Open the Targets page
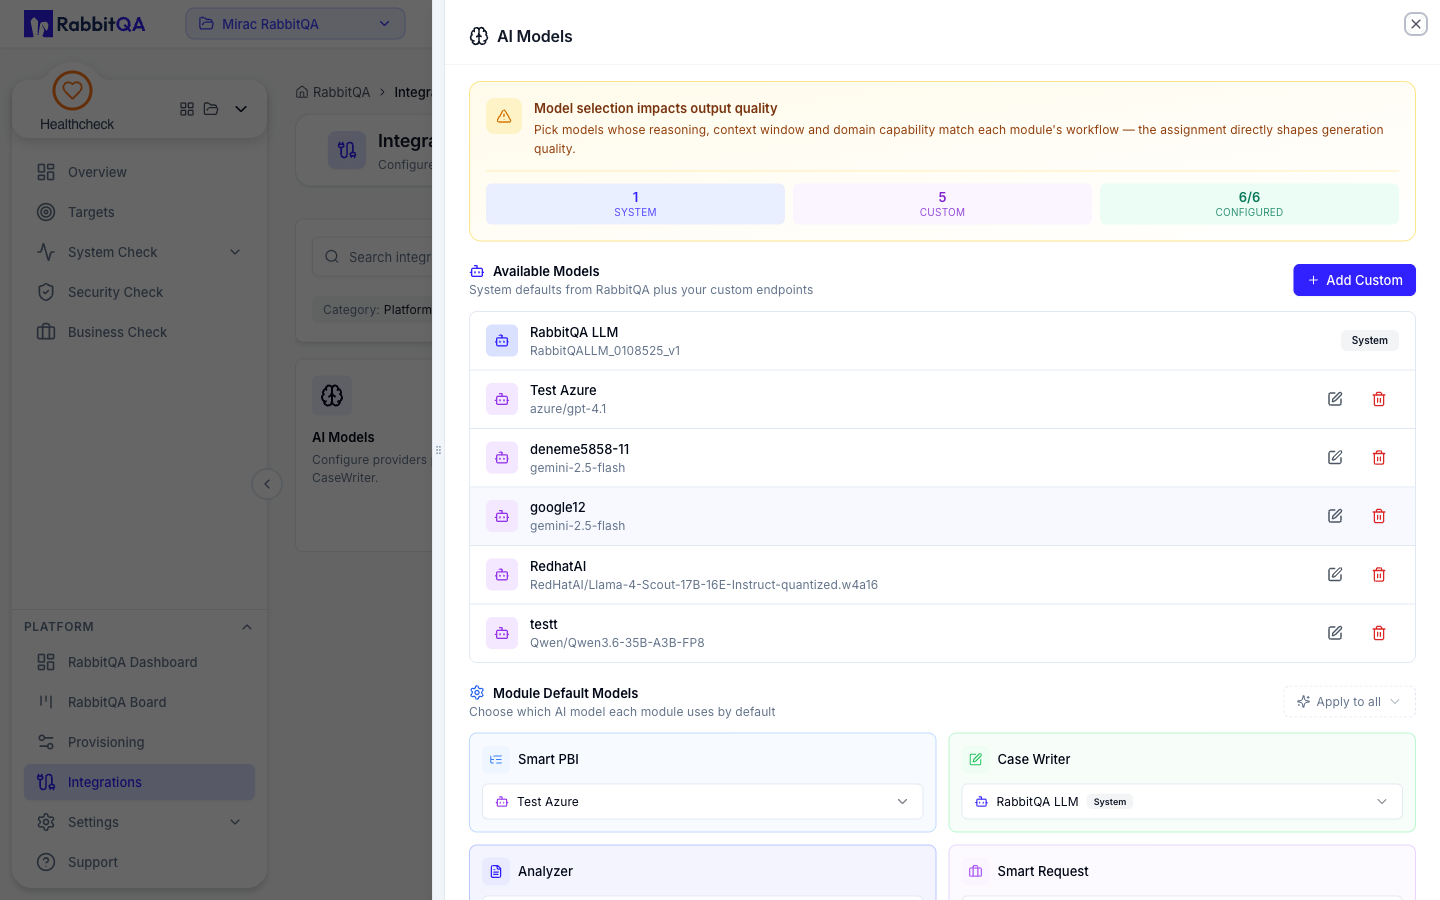 click(x=139, y=212)
